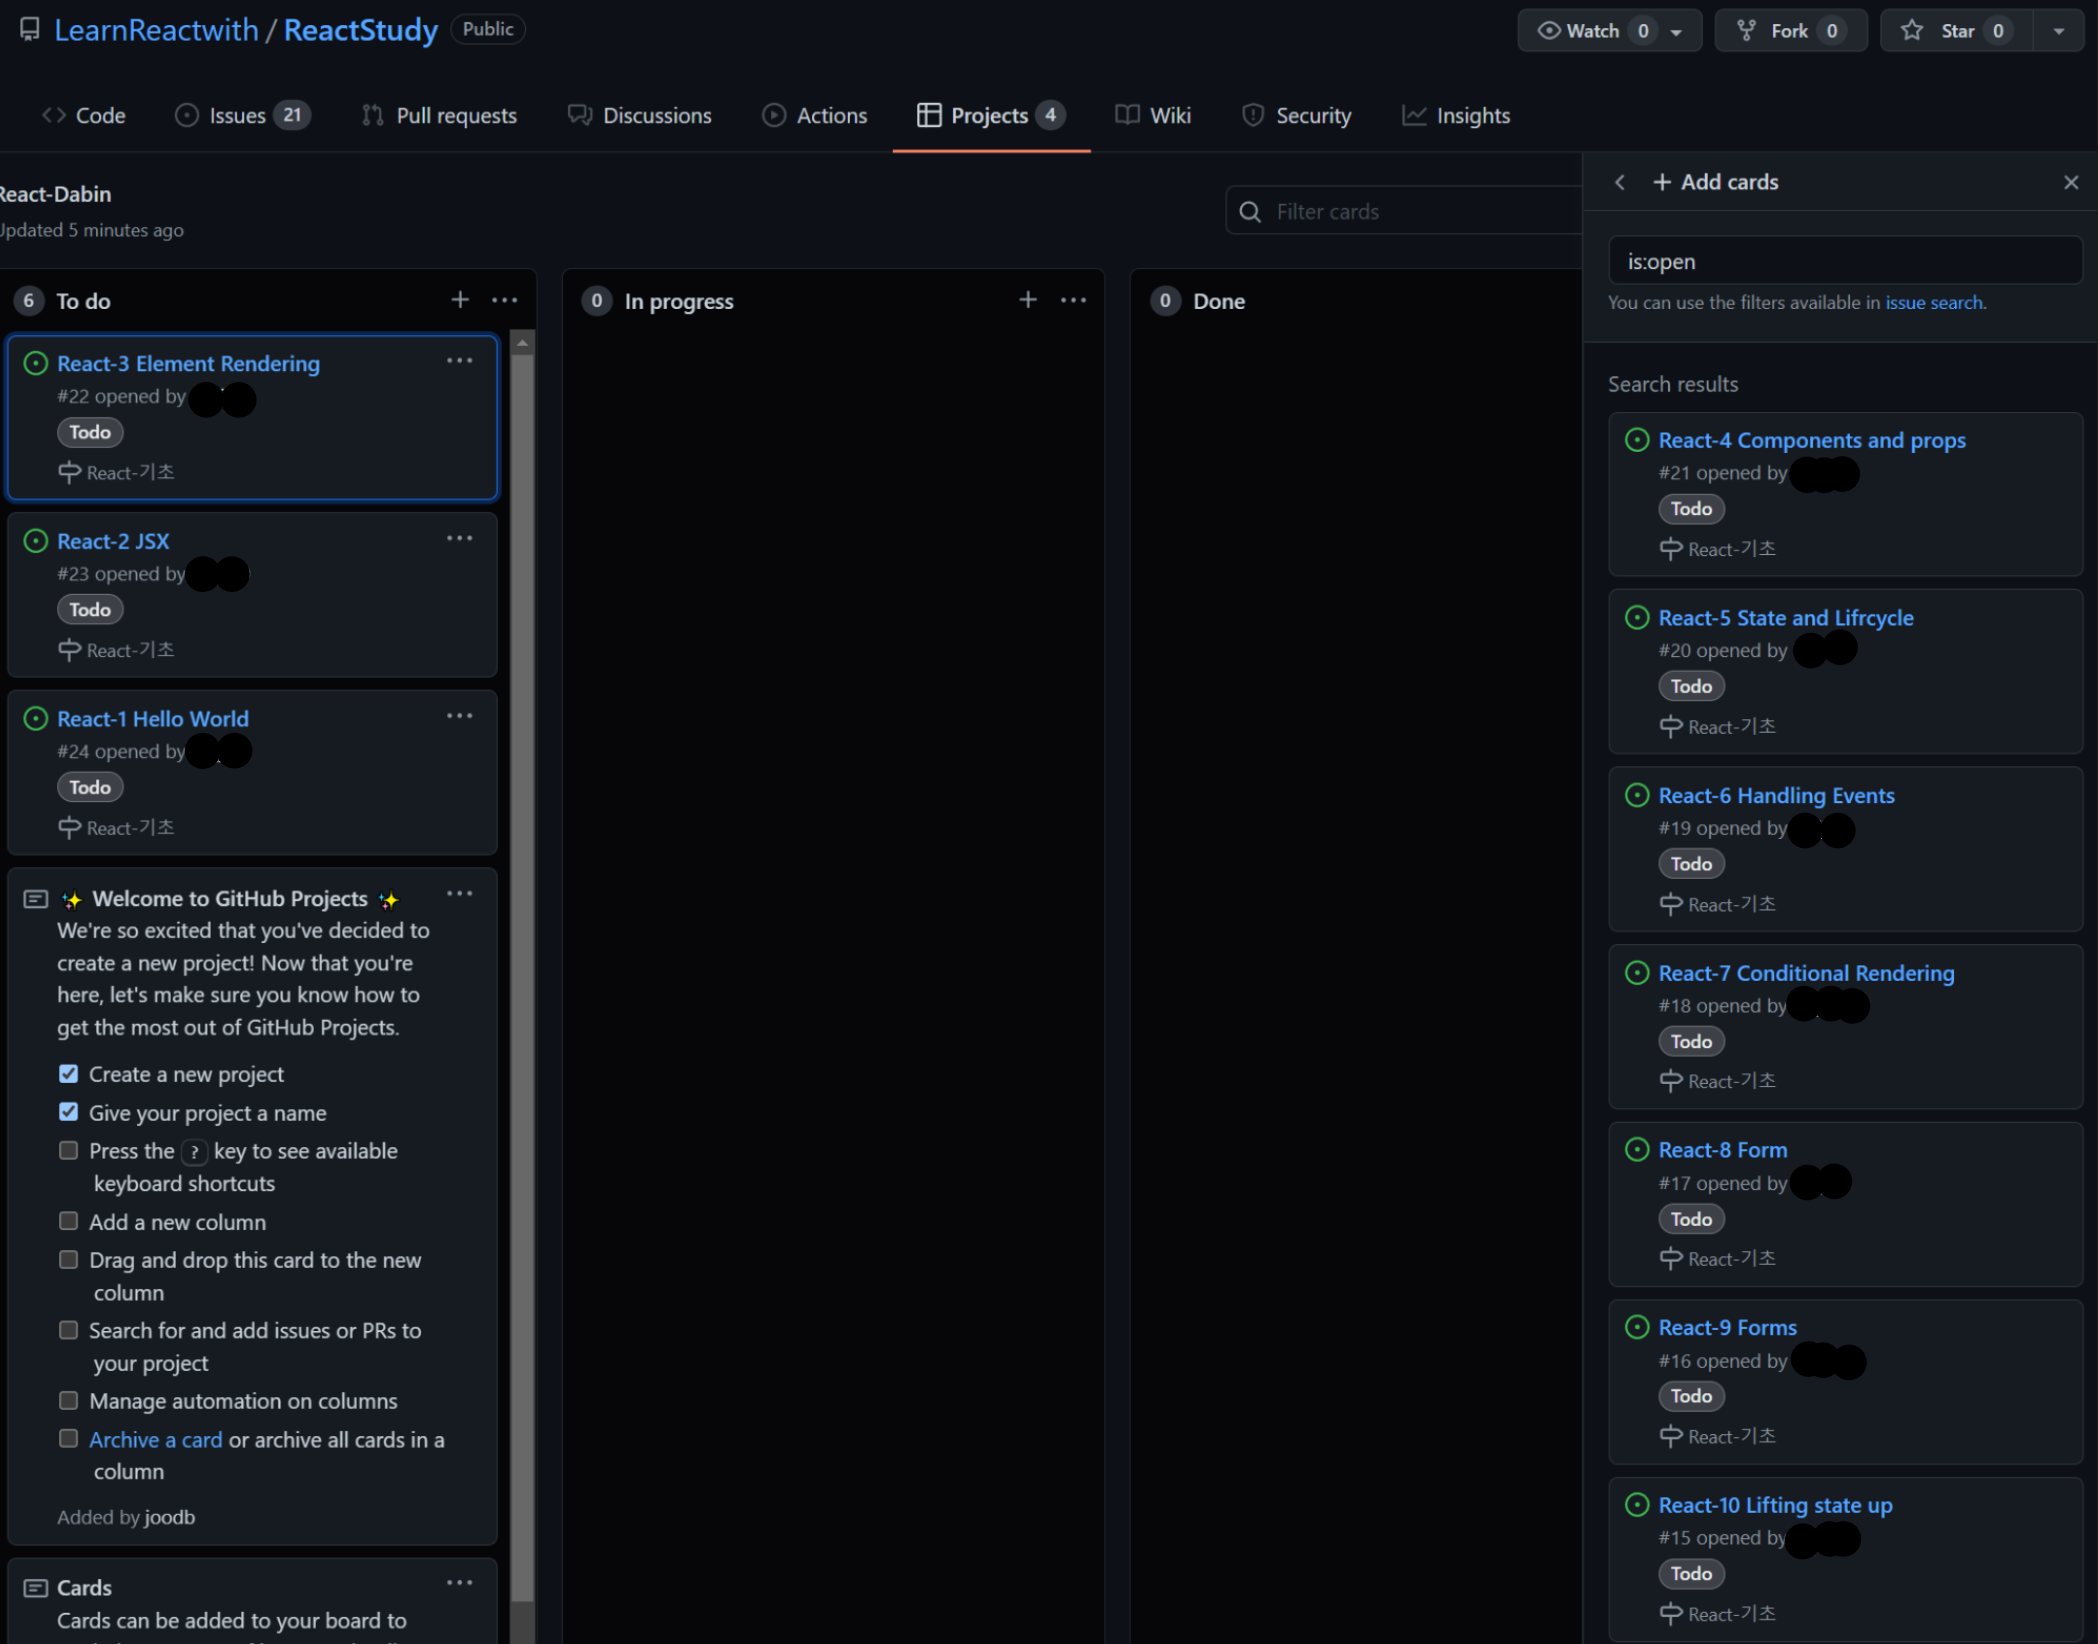This screenshot has width=2098, height=1644.
Task: Click back arrow in Add cards panel
Action: pyautogui.click(x=1620, y=182)
